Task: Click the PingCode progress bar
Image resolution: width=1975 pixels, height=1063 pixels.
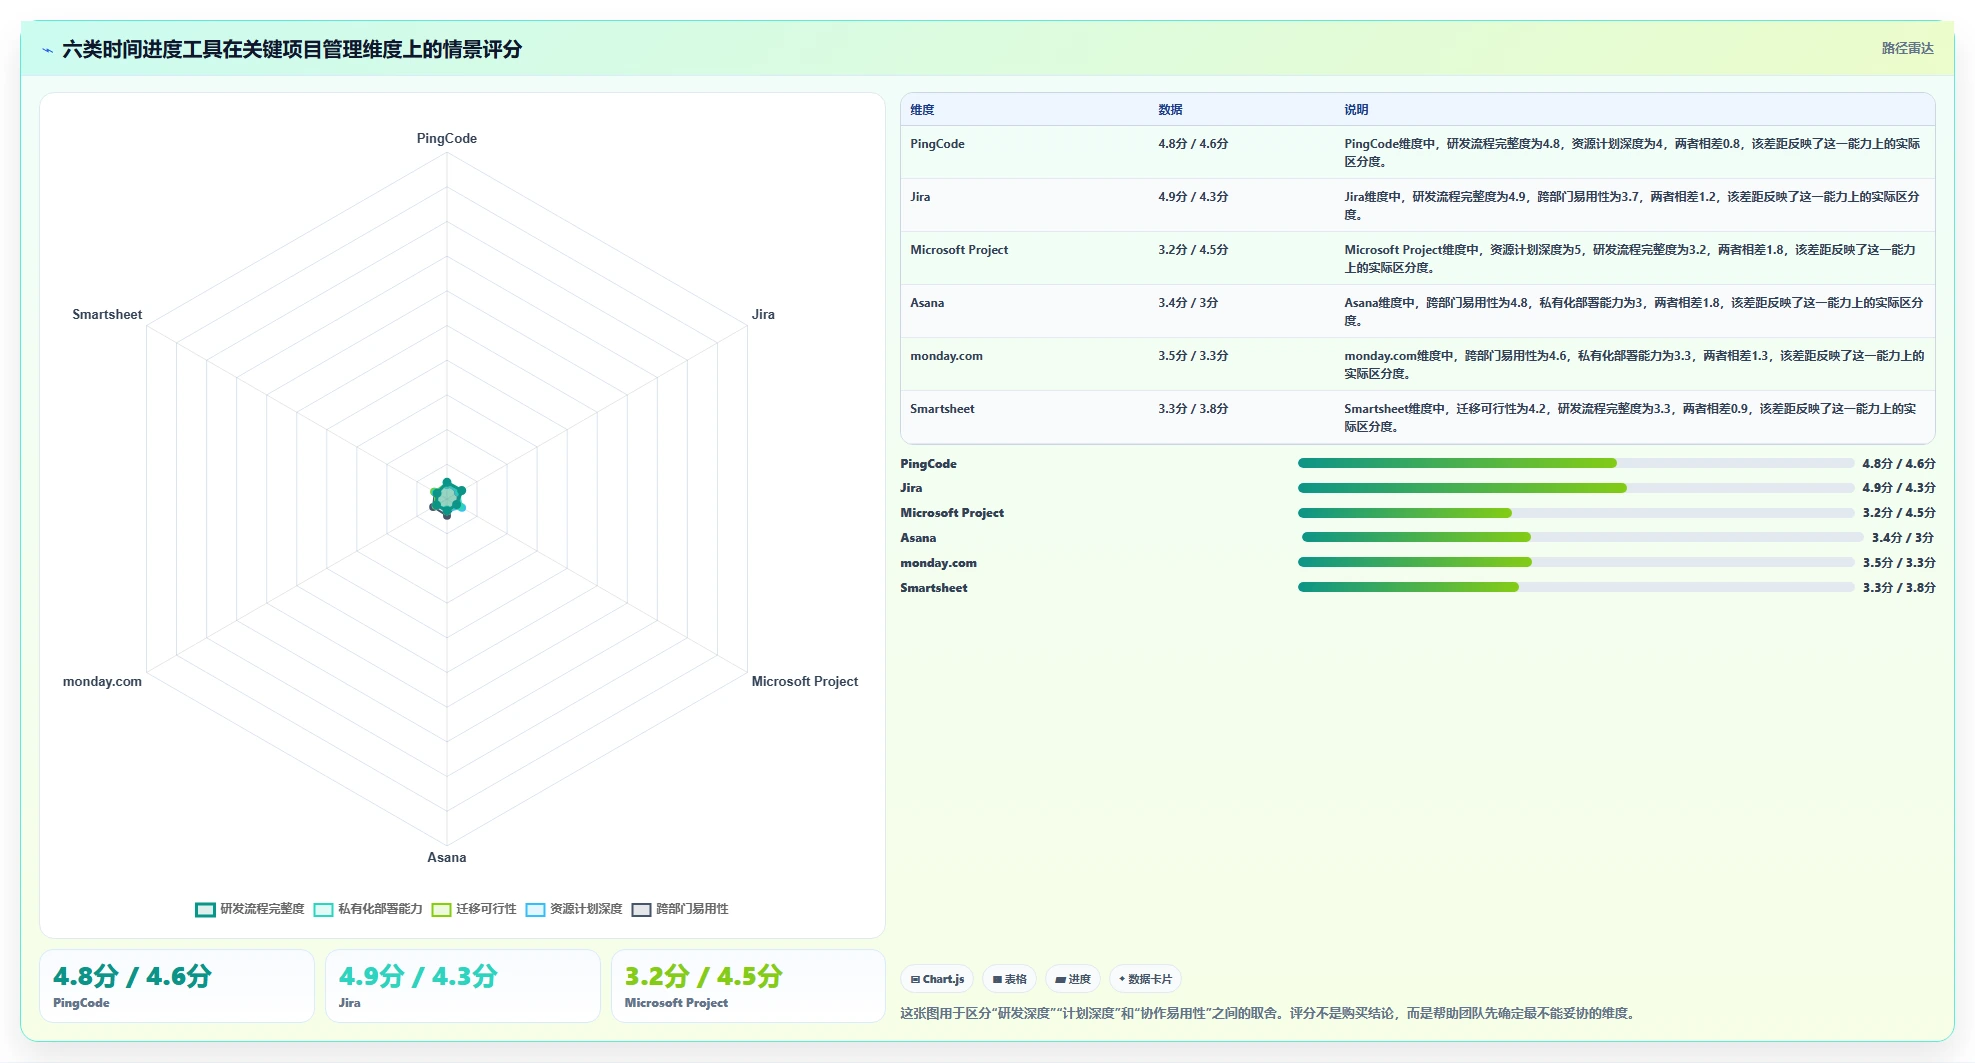Action: point(1576,463)
